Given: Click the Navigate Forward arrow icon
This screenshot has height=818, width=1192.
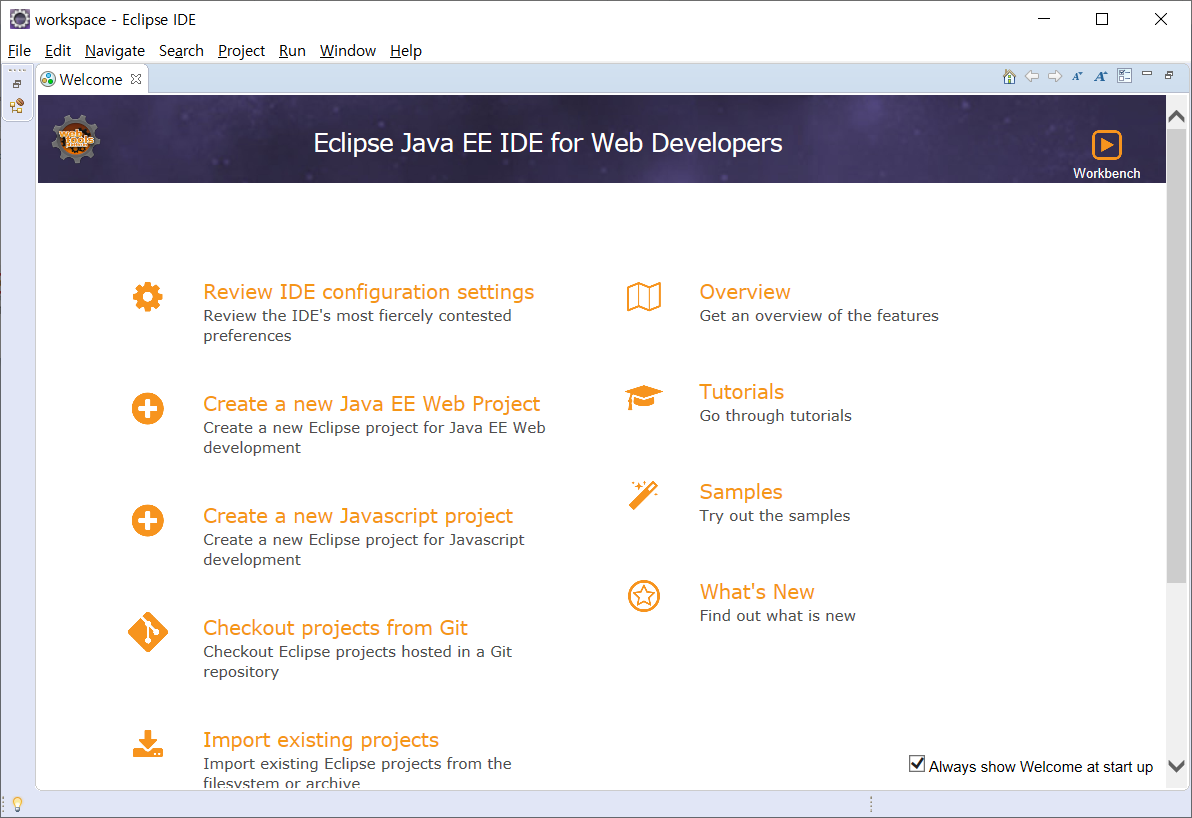Looking at the screenshot, I should pos(1054,76).
